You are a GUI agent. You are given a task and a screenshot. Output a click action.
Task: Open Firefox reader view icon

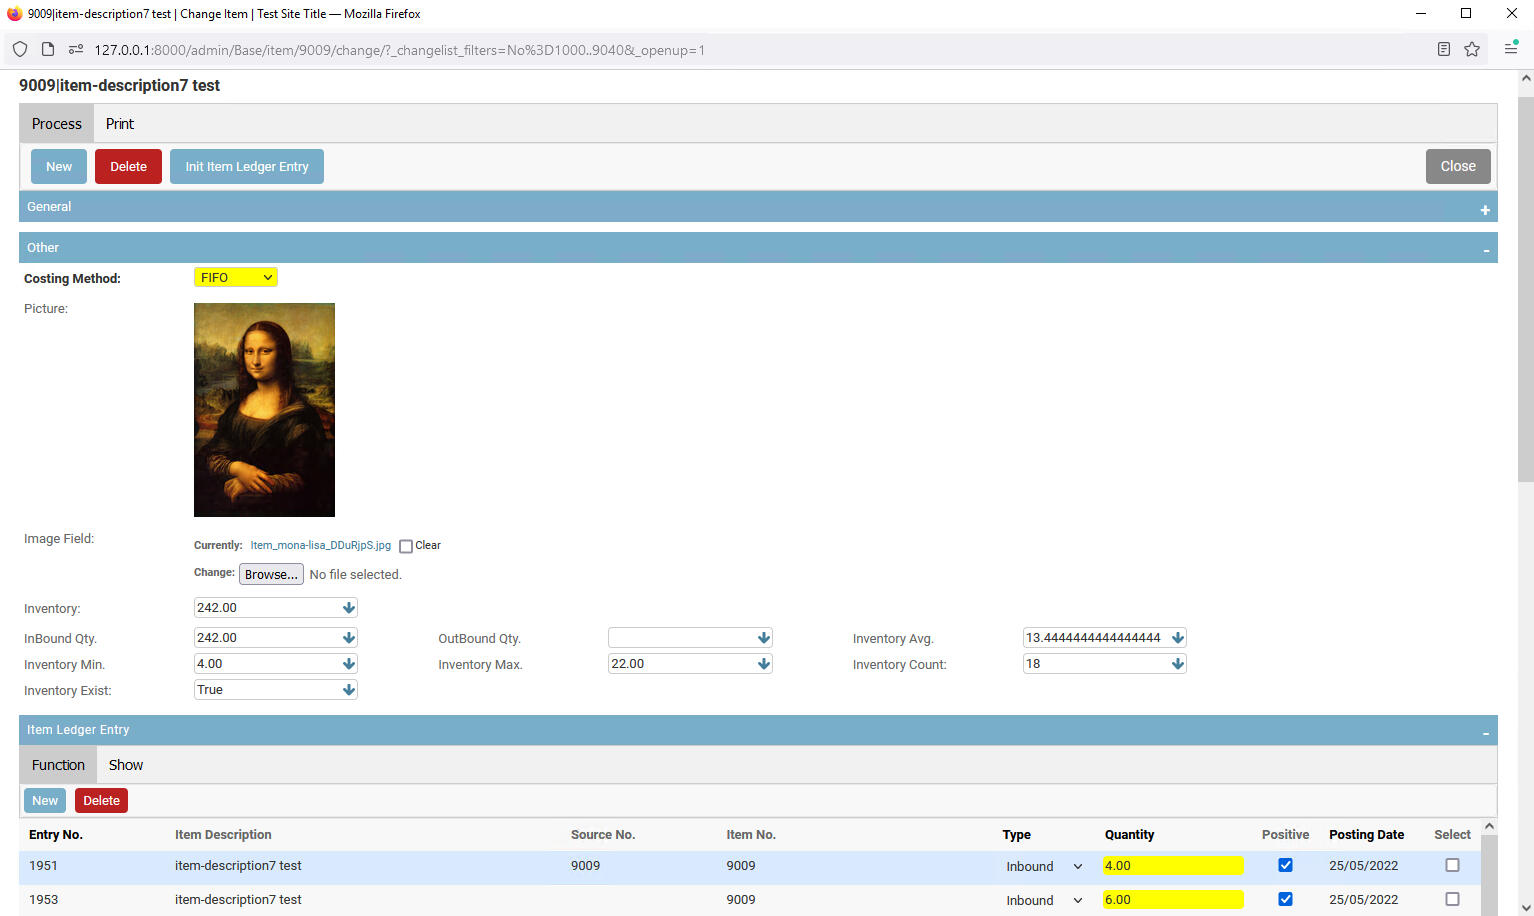1443,49
